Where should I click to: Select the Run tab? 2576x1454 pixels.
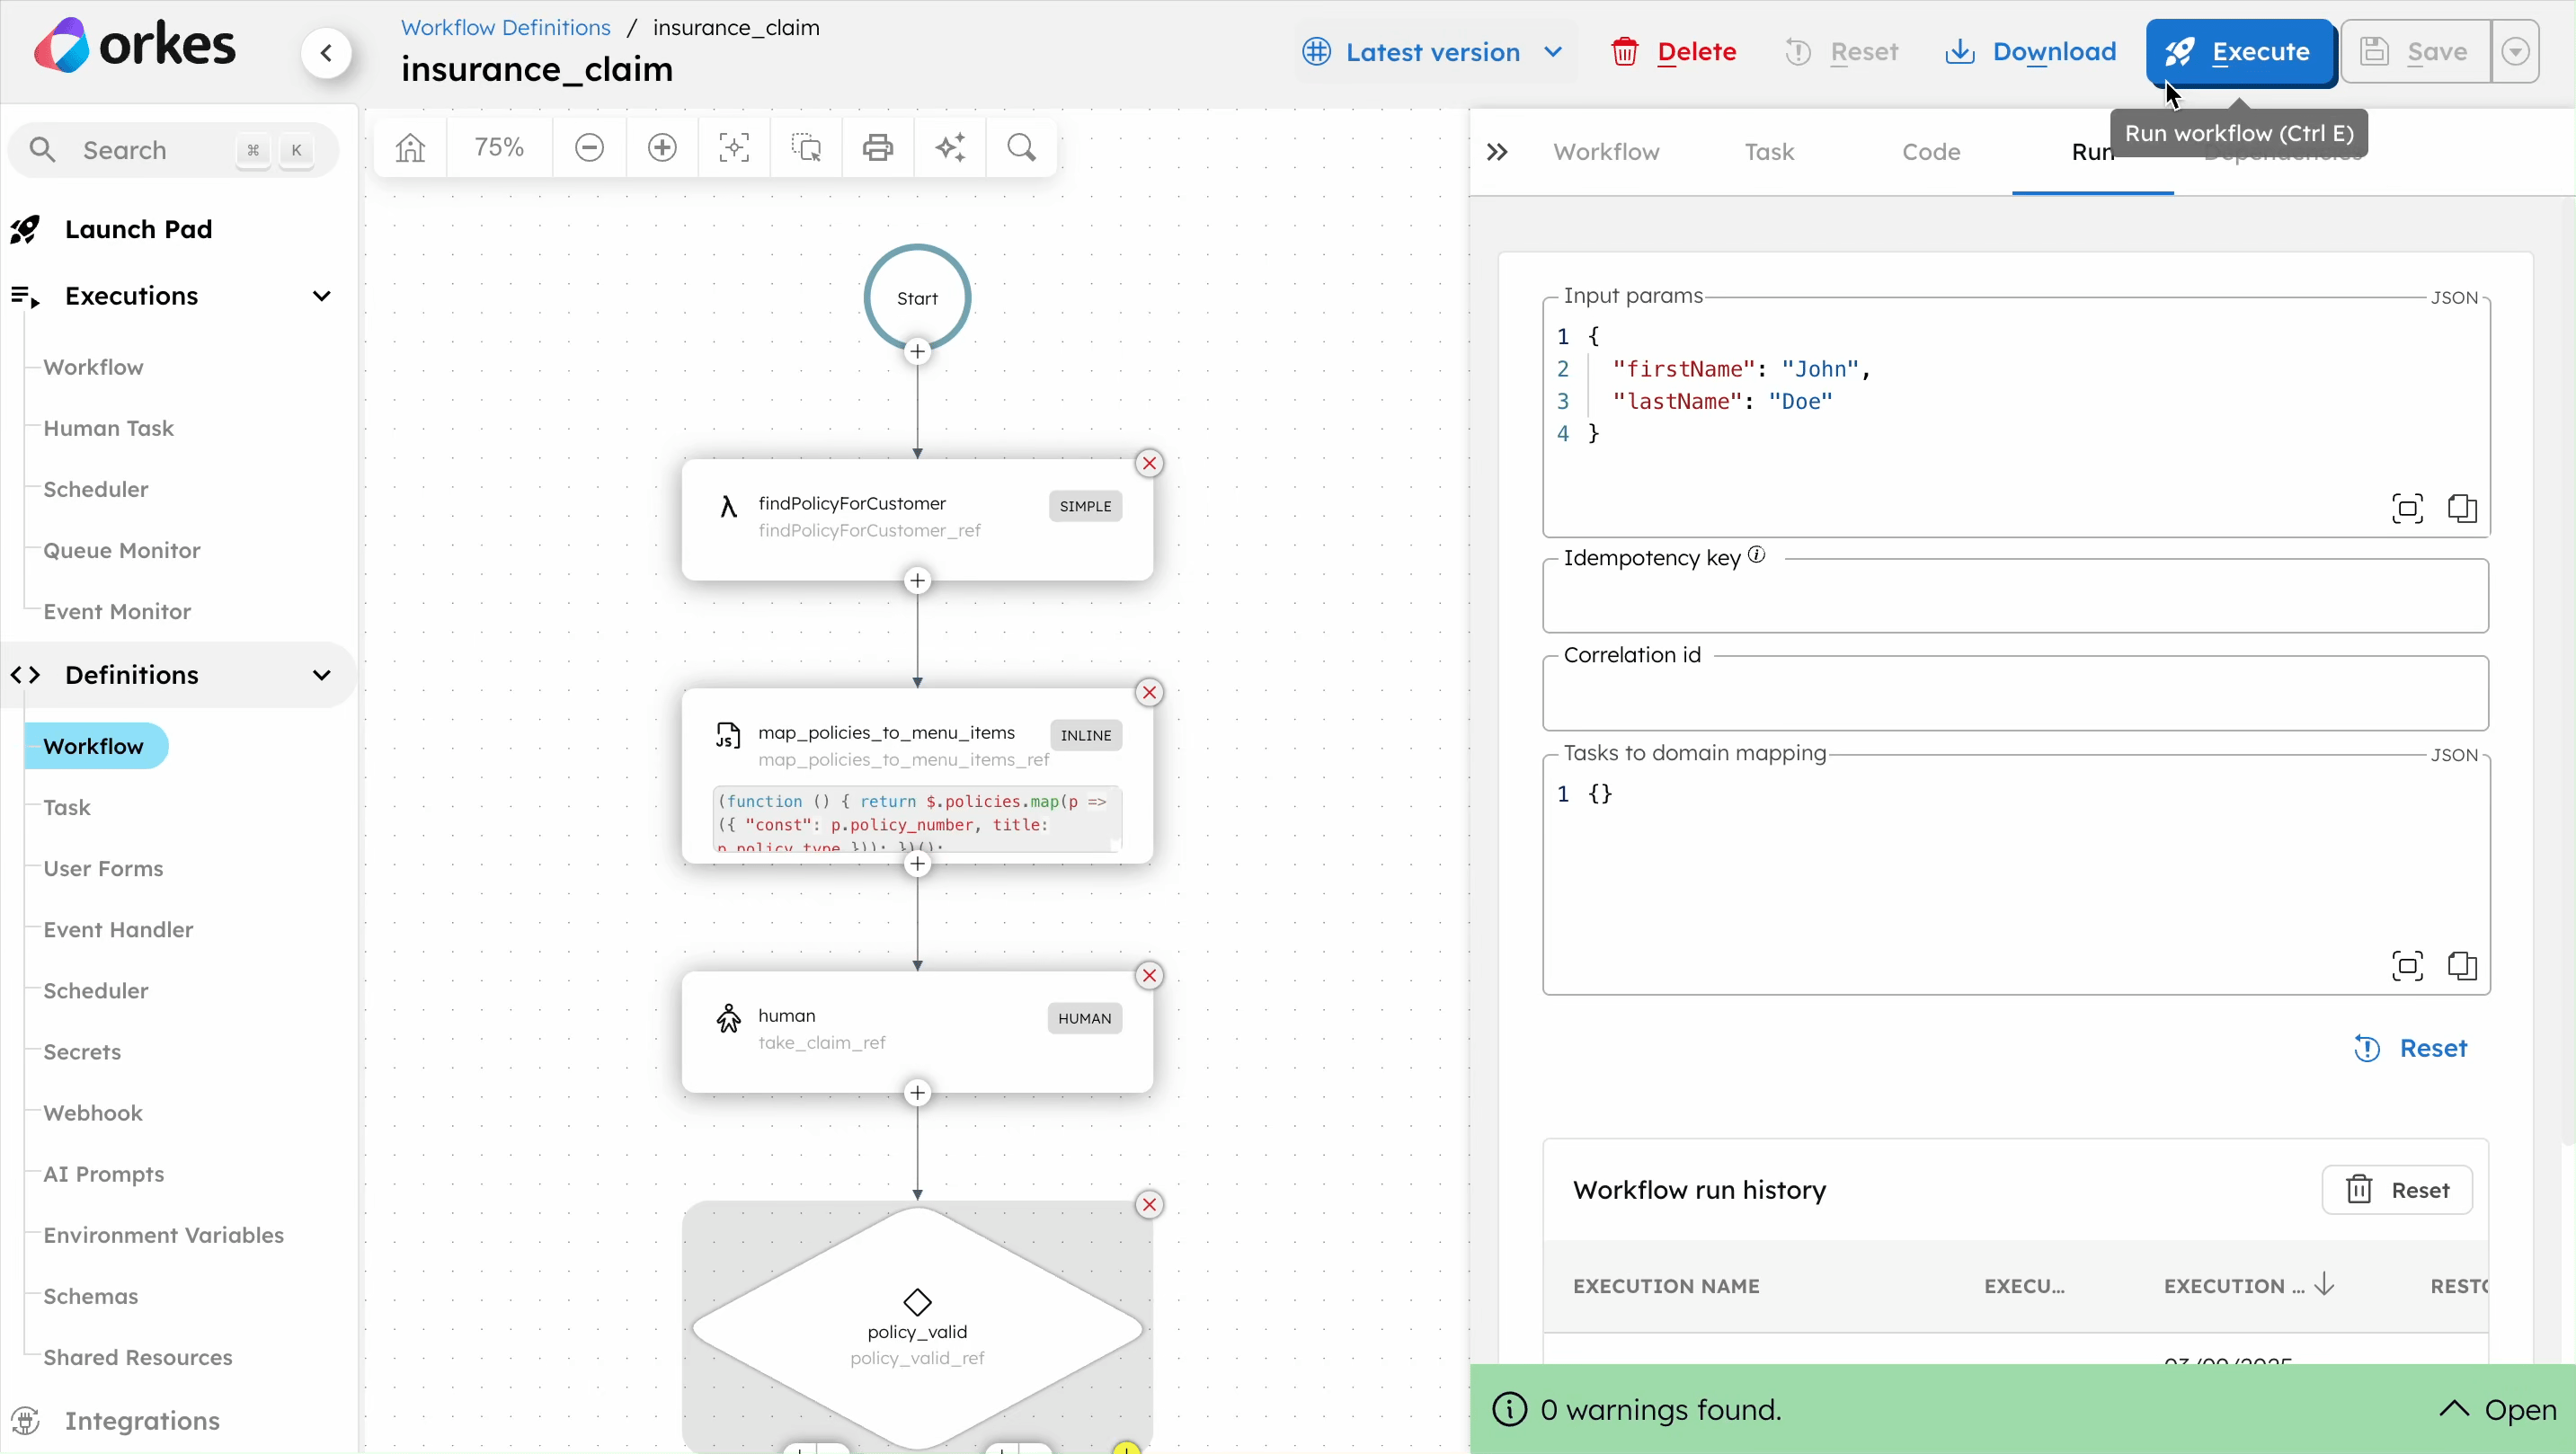(2092, 152)
